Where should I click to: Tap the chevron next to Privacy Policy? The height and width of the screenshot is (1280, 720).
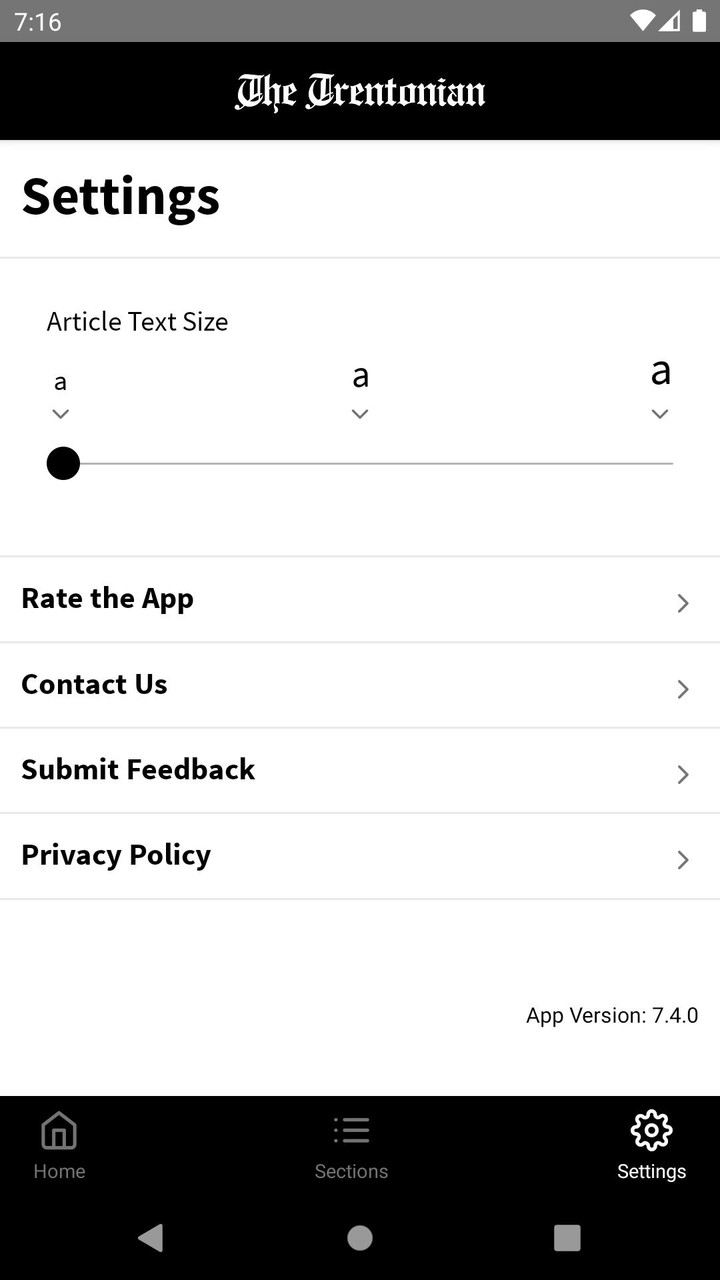pyautogui.click(x=683, y=860)
